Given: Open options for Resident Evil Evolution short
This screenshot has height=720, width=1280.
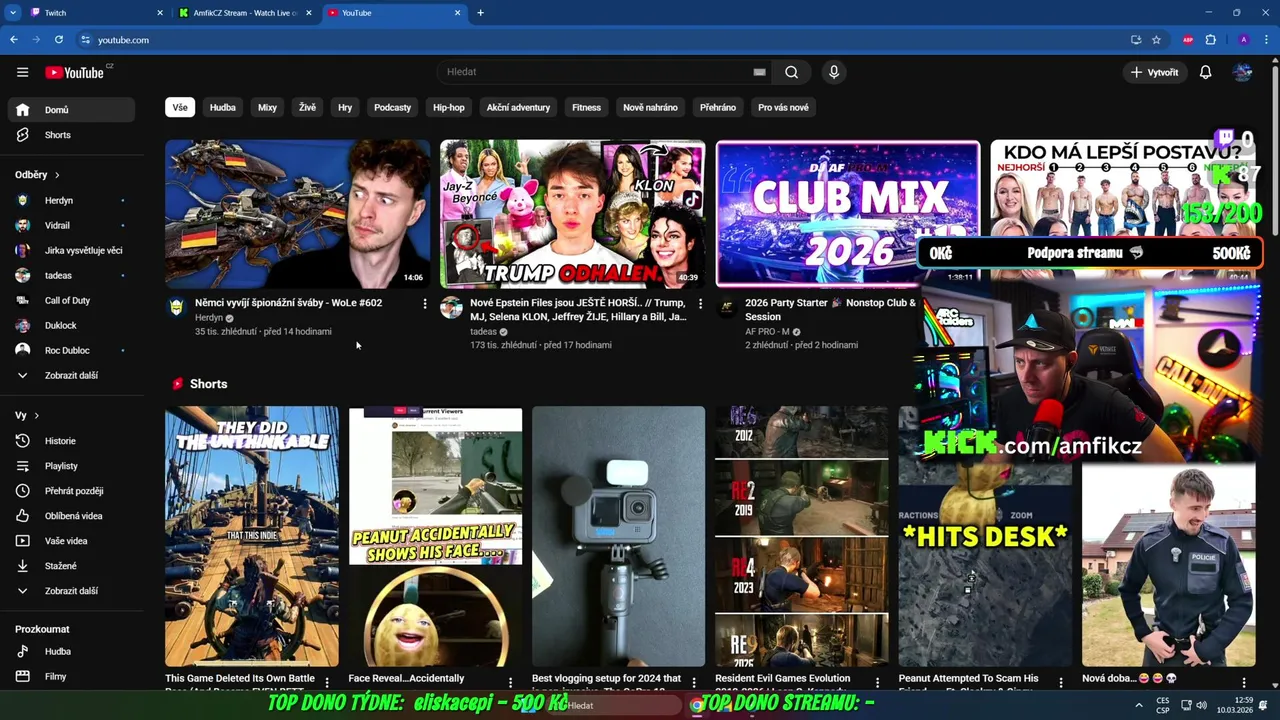Looking at the screenshot, I should point(877,682).
